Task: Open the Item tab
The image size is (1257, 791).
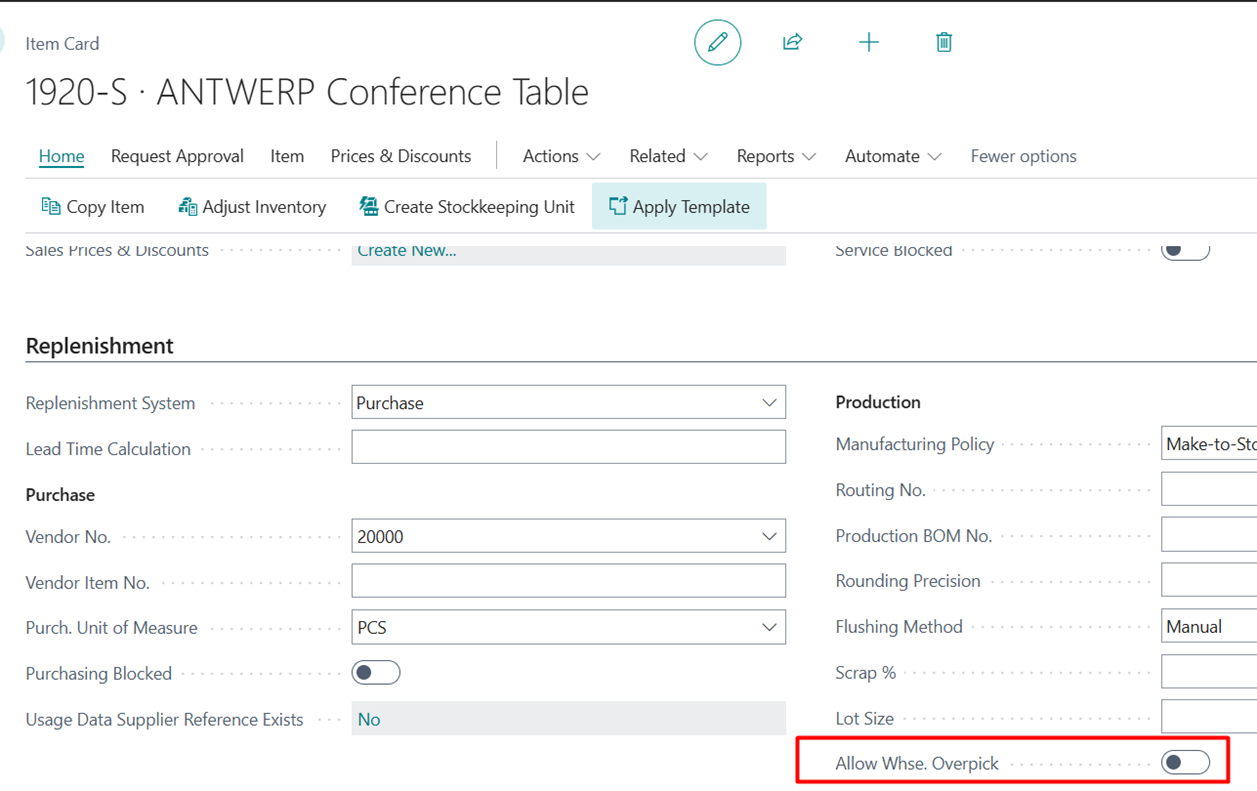Action: (x=287, y=156)
